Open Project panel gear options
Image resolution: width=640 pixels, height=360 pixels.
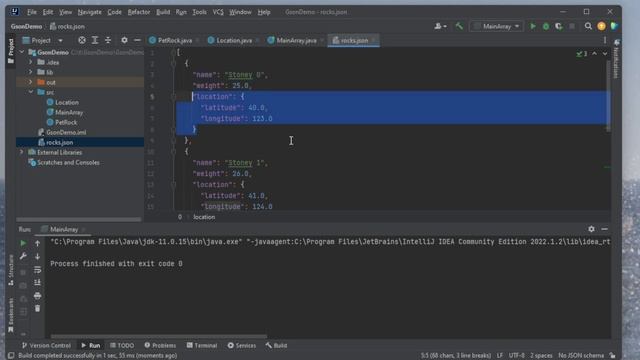(x=124, y=40)
